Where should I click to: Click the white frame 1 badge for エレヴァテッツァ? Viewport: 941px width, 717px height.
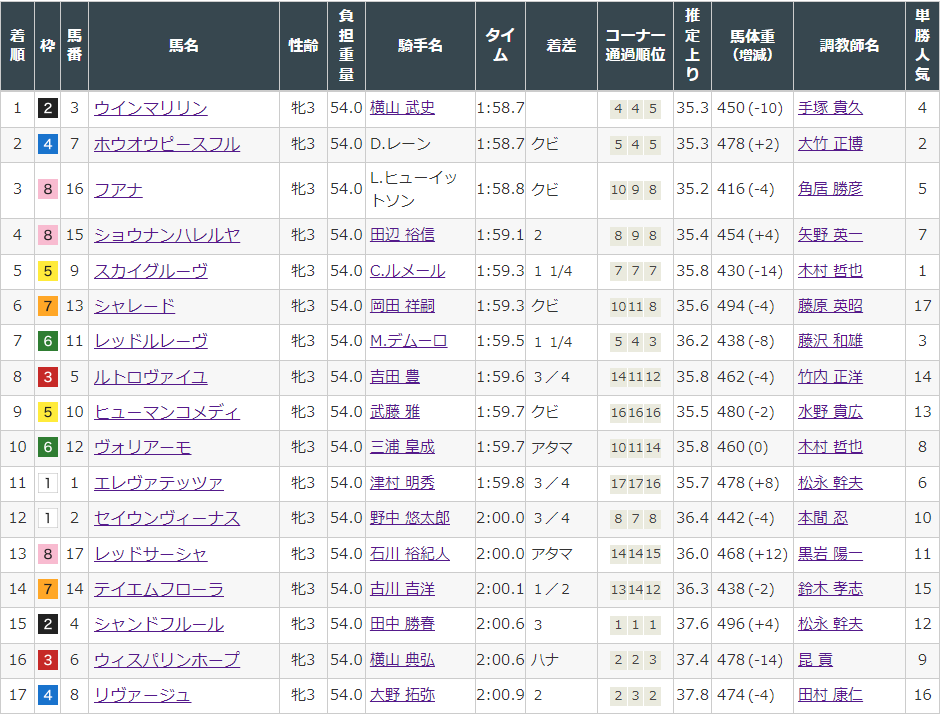(47, 483)
